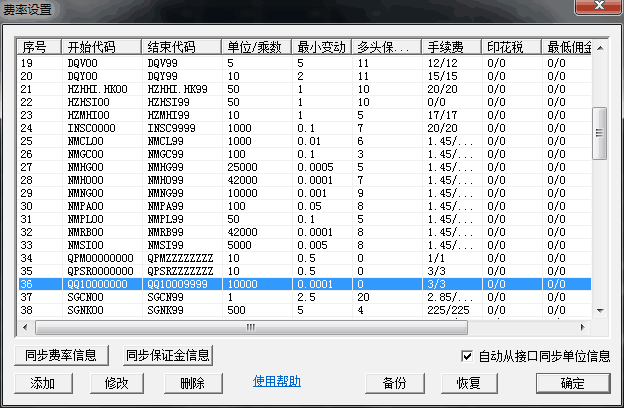Select the NMHG00 row
Screen dimensions: 624x408
click(x=305, y=167)
